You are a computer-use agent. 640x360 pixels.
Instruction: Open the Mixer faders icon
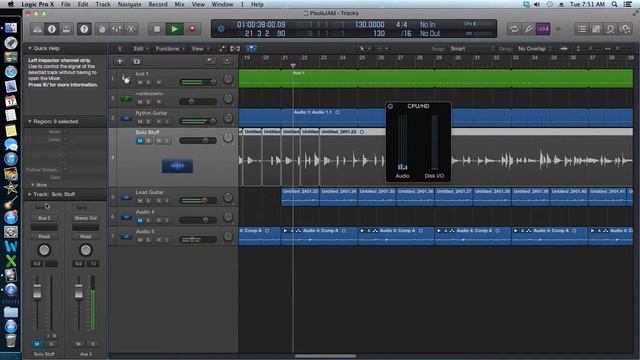point(117,29)
